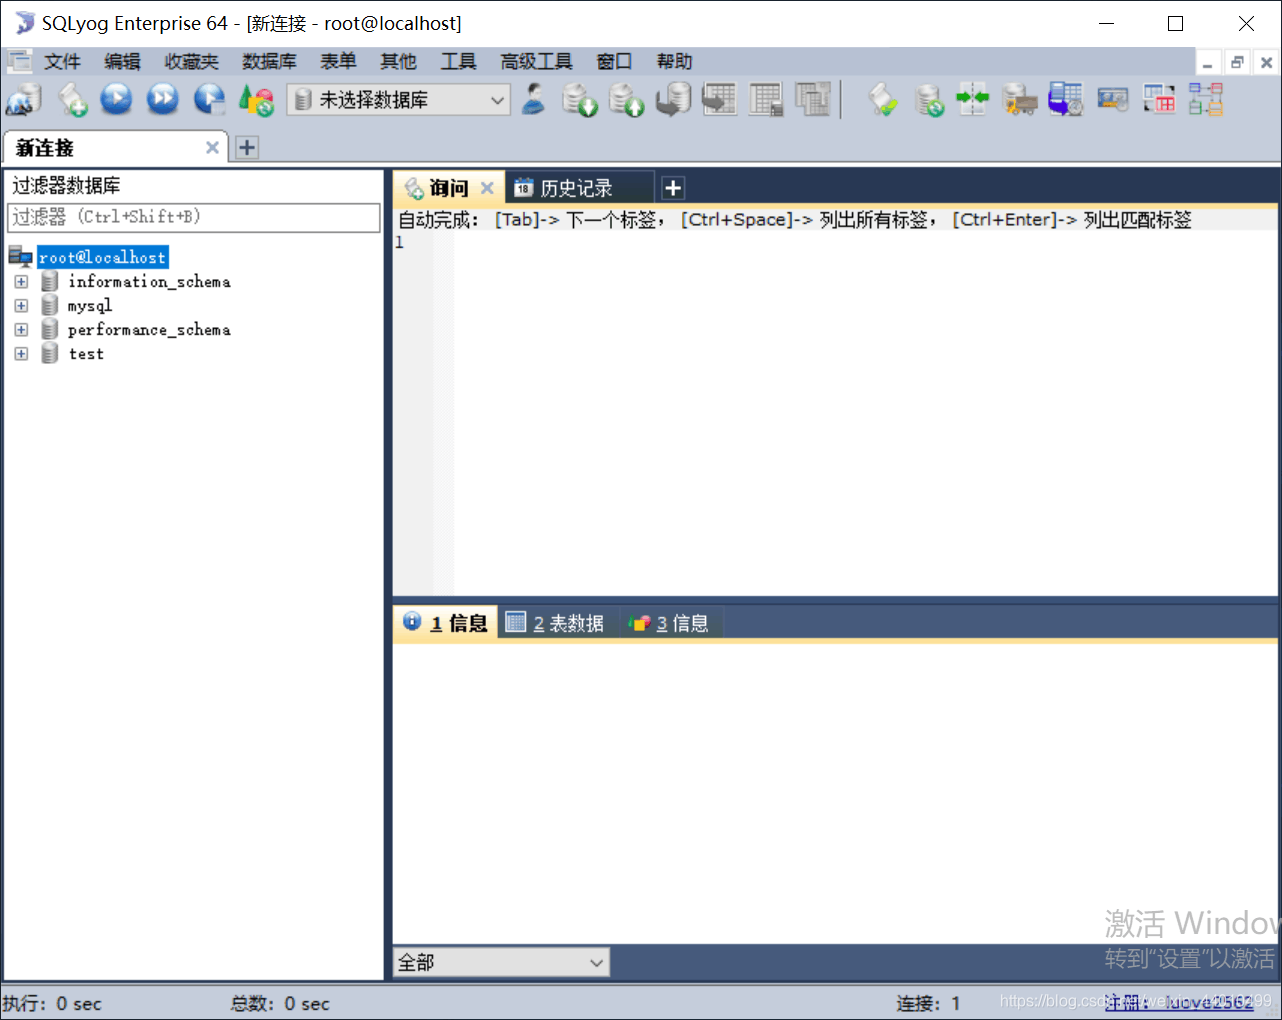Click the refresh object browser shapes icon
Viewport: 1282px width, 1020px height.
coord(256,100)
